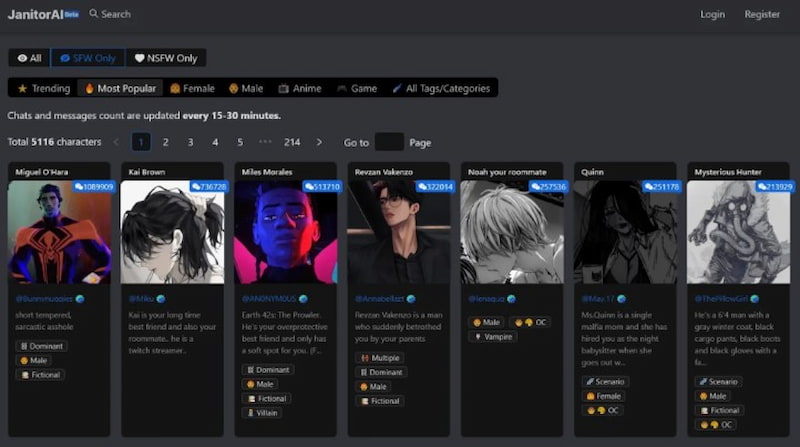Viewport: 800px width, 447px height.
Task: Open Quinn character image
Action: coord(626,232)
